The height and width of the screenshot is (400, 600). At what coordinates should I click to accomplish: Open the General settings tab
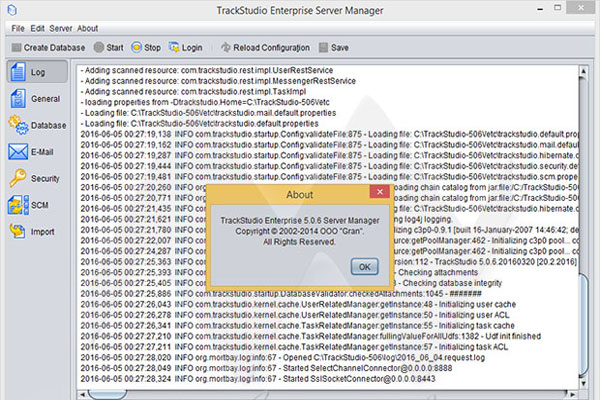click(29, 98)
